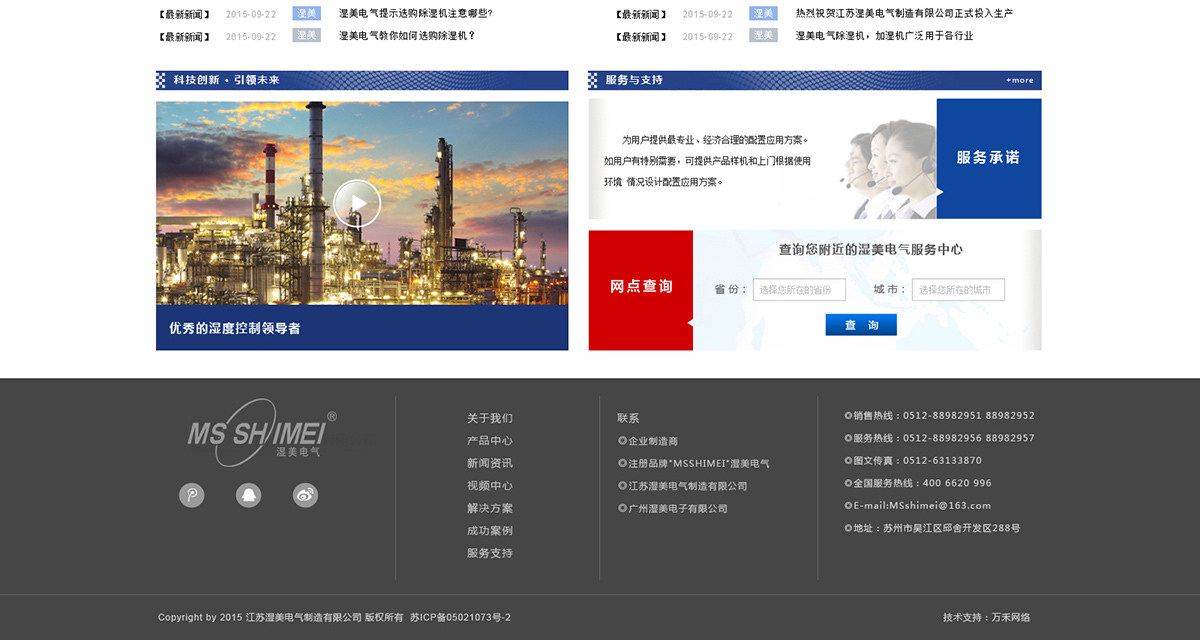
Task: Click the 湿美 tag beside 湿美电气提示选购除湿机注意哪些
Action: (306, 14)
